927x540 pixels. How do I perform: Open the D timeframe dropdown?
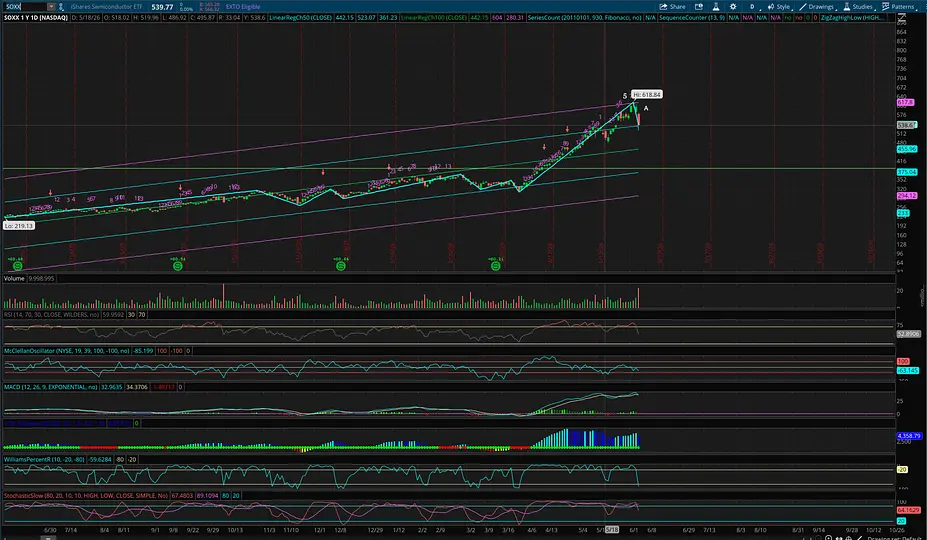[752, 7]
